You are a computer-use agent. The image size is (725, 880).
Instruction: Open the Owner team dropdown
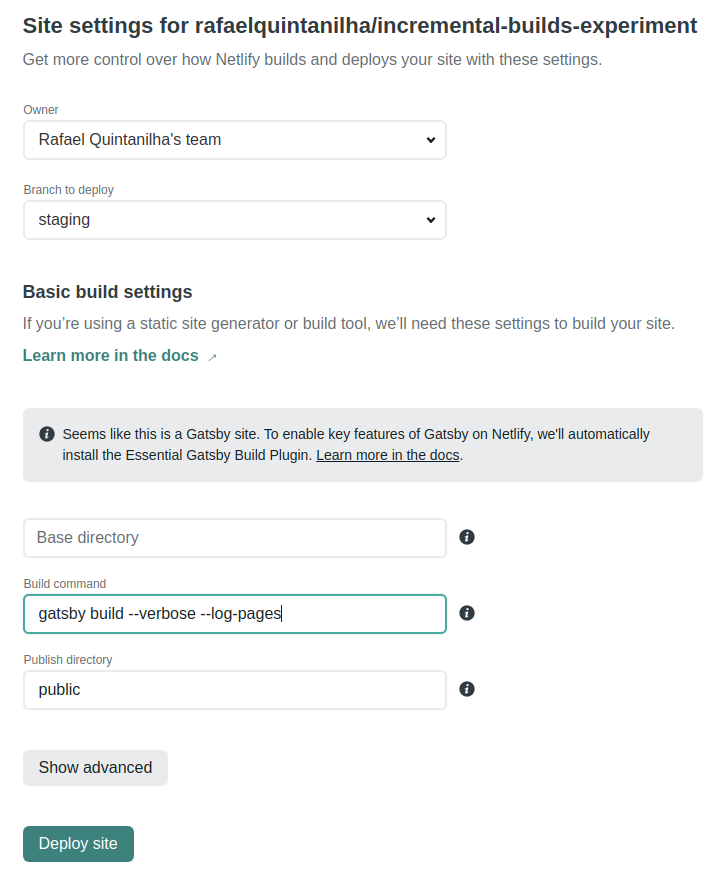coord(234,140)
